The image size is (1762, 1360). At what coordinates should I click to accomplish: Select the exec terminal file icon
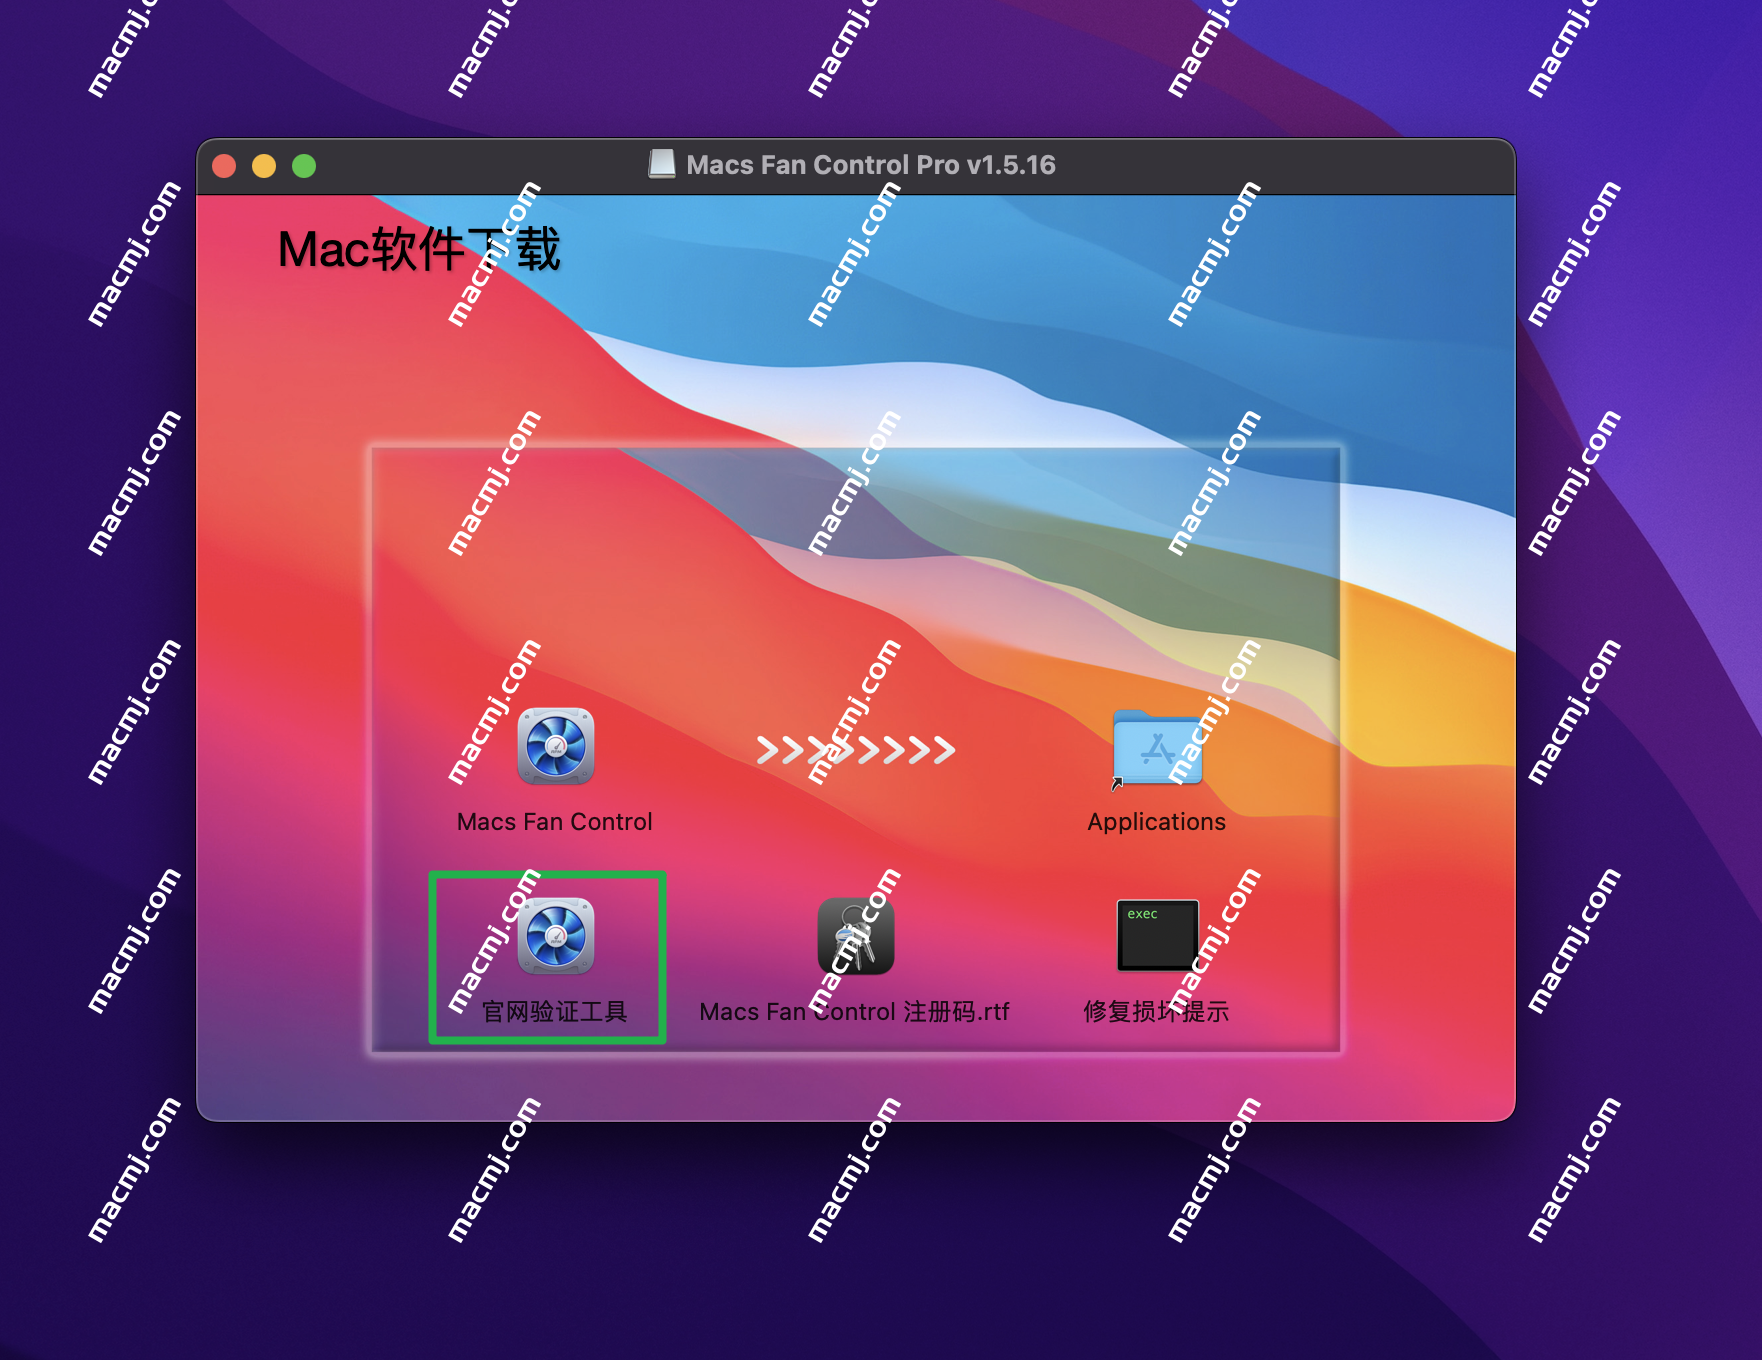point(1157,936)
